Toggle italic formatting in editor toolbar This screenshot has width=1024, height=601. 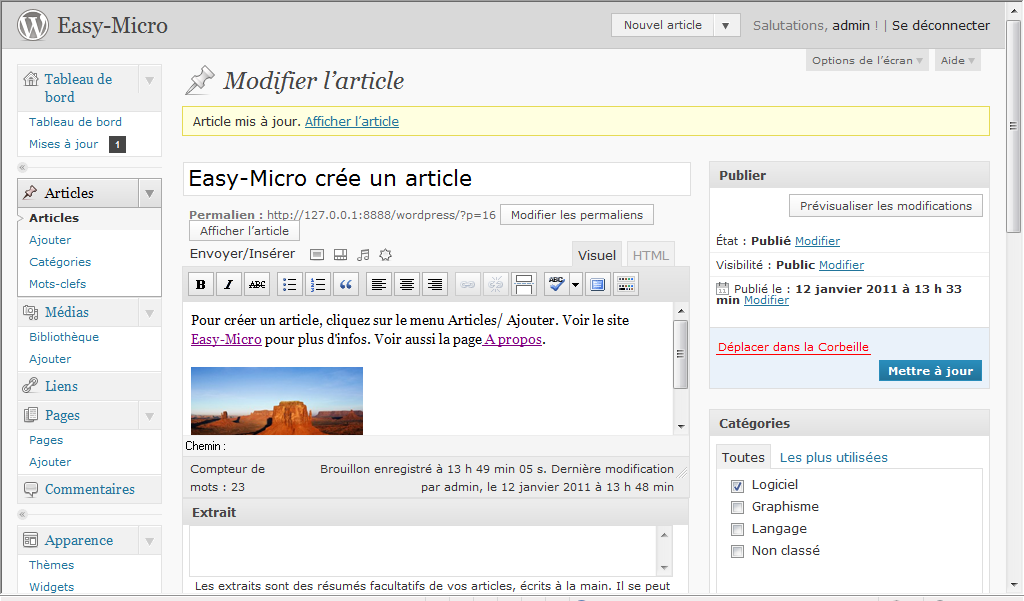pyautogui.click(x=229, y=284)
